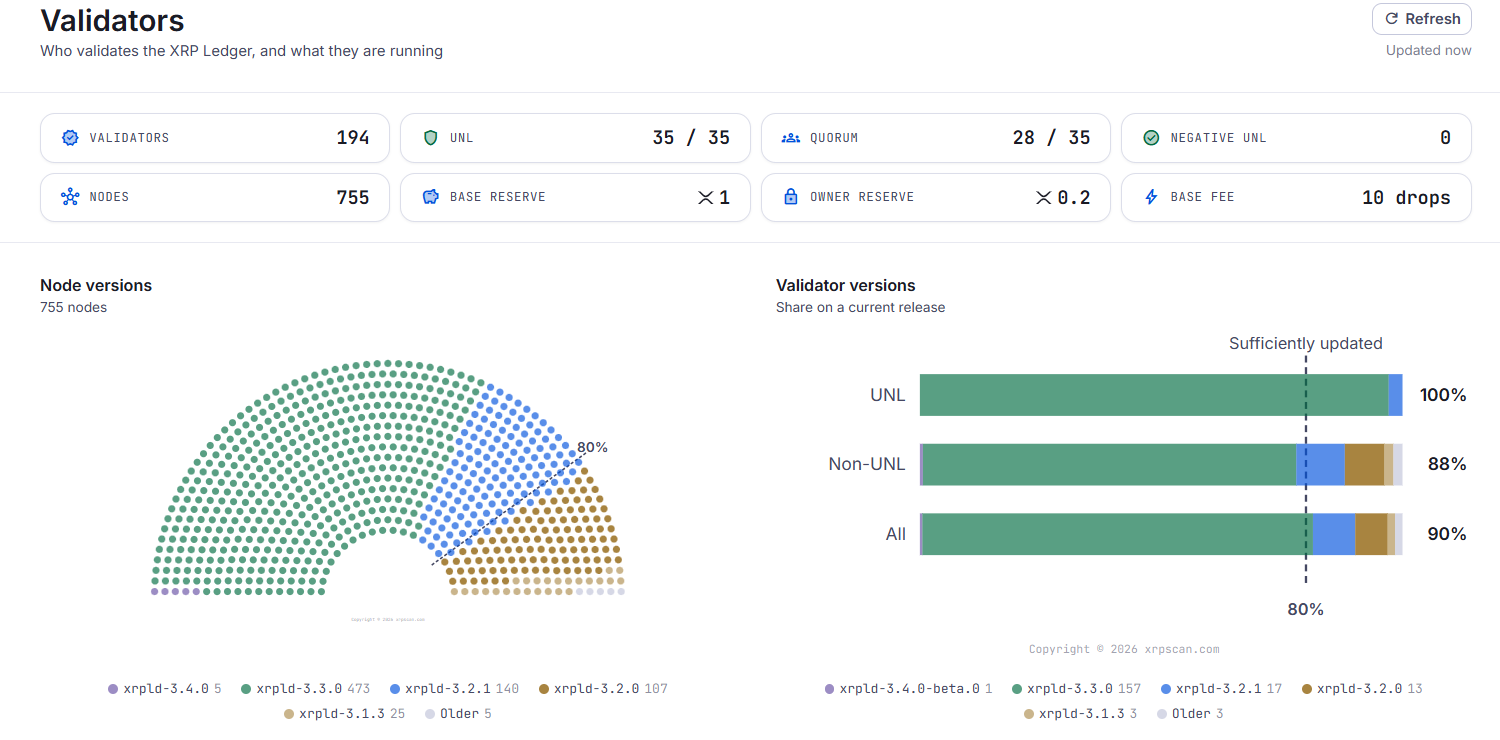The image size is (1500, 740).
Task: Click the XRP symbol beside Owner Reserve value
Action: tap(1044, 198)
